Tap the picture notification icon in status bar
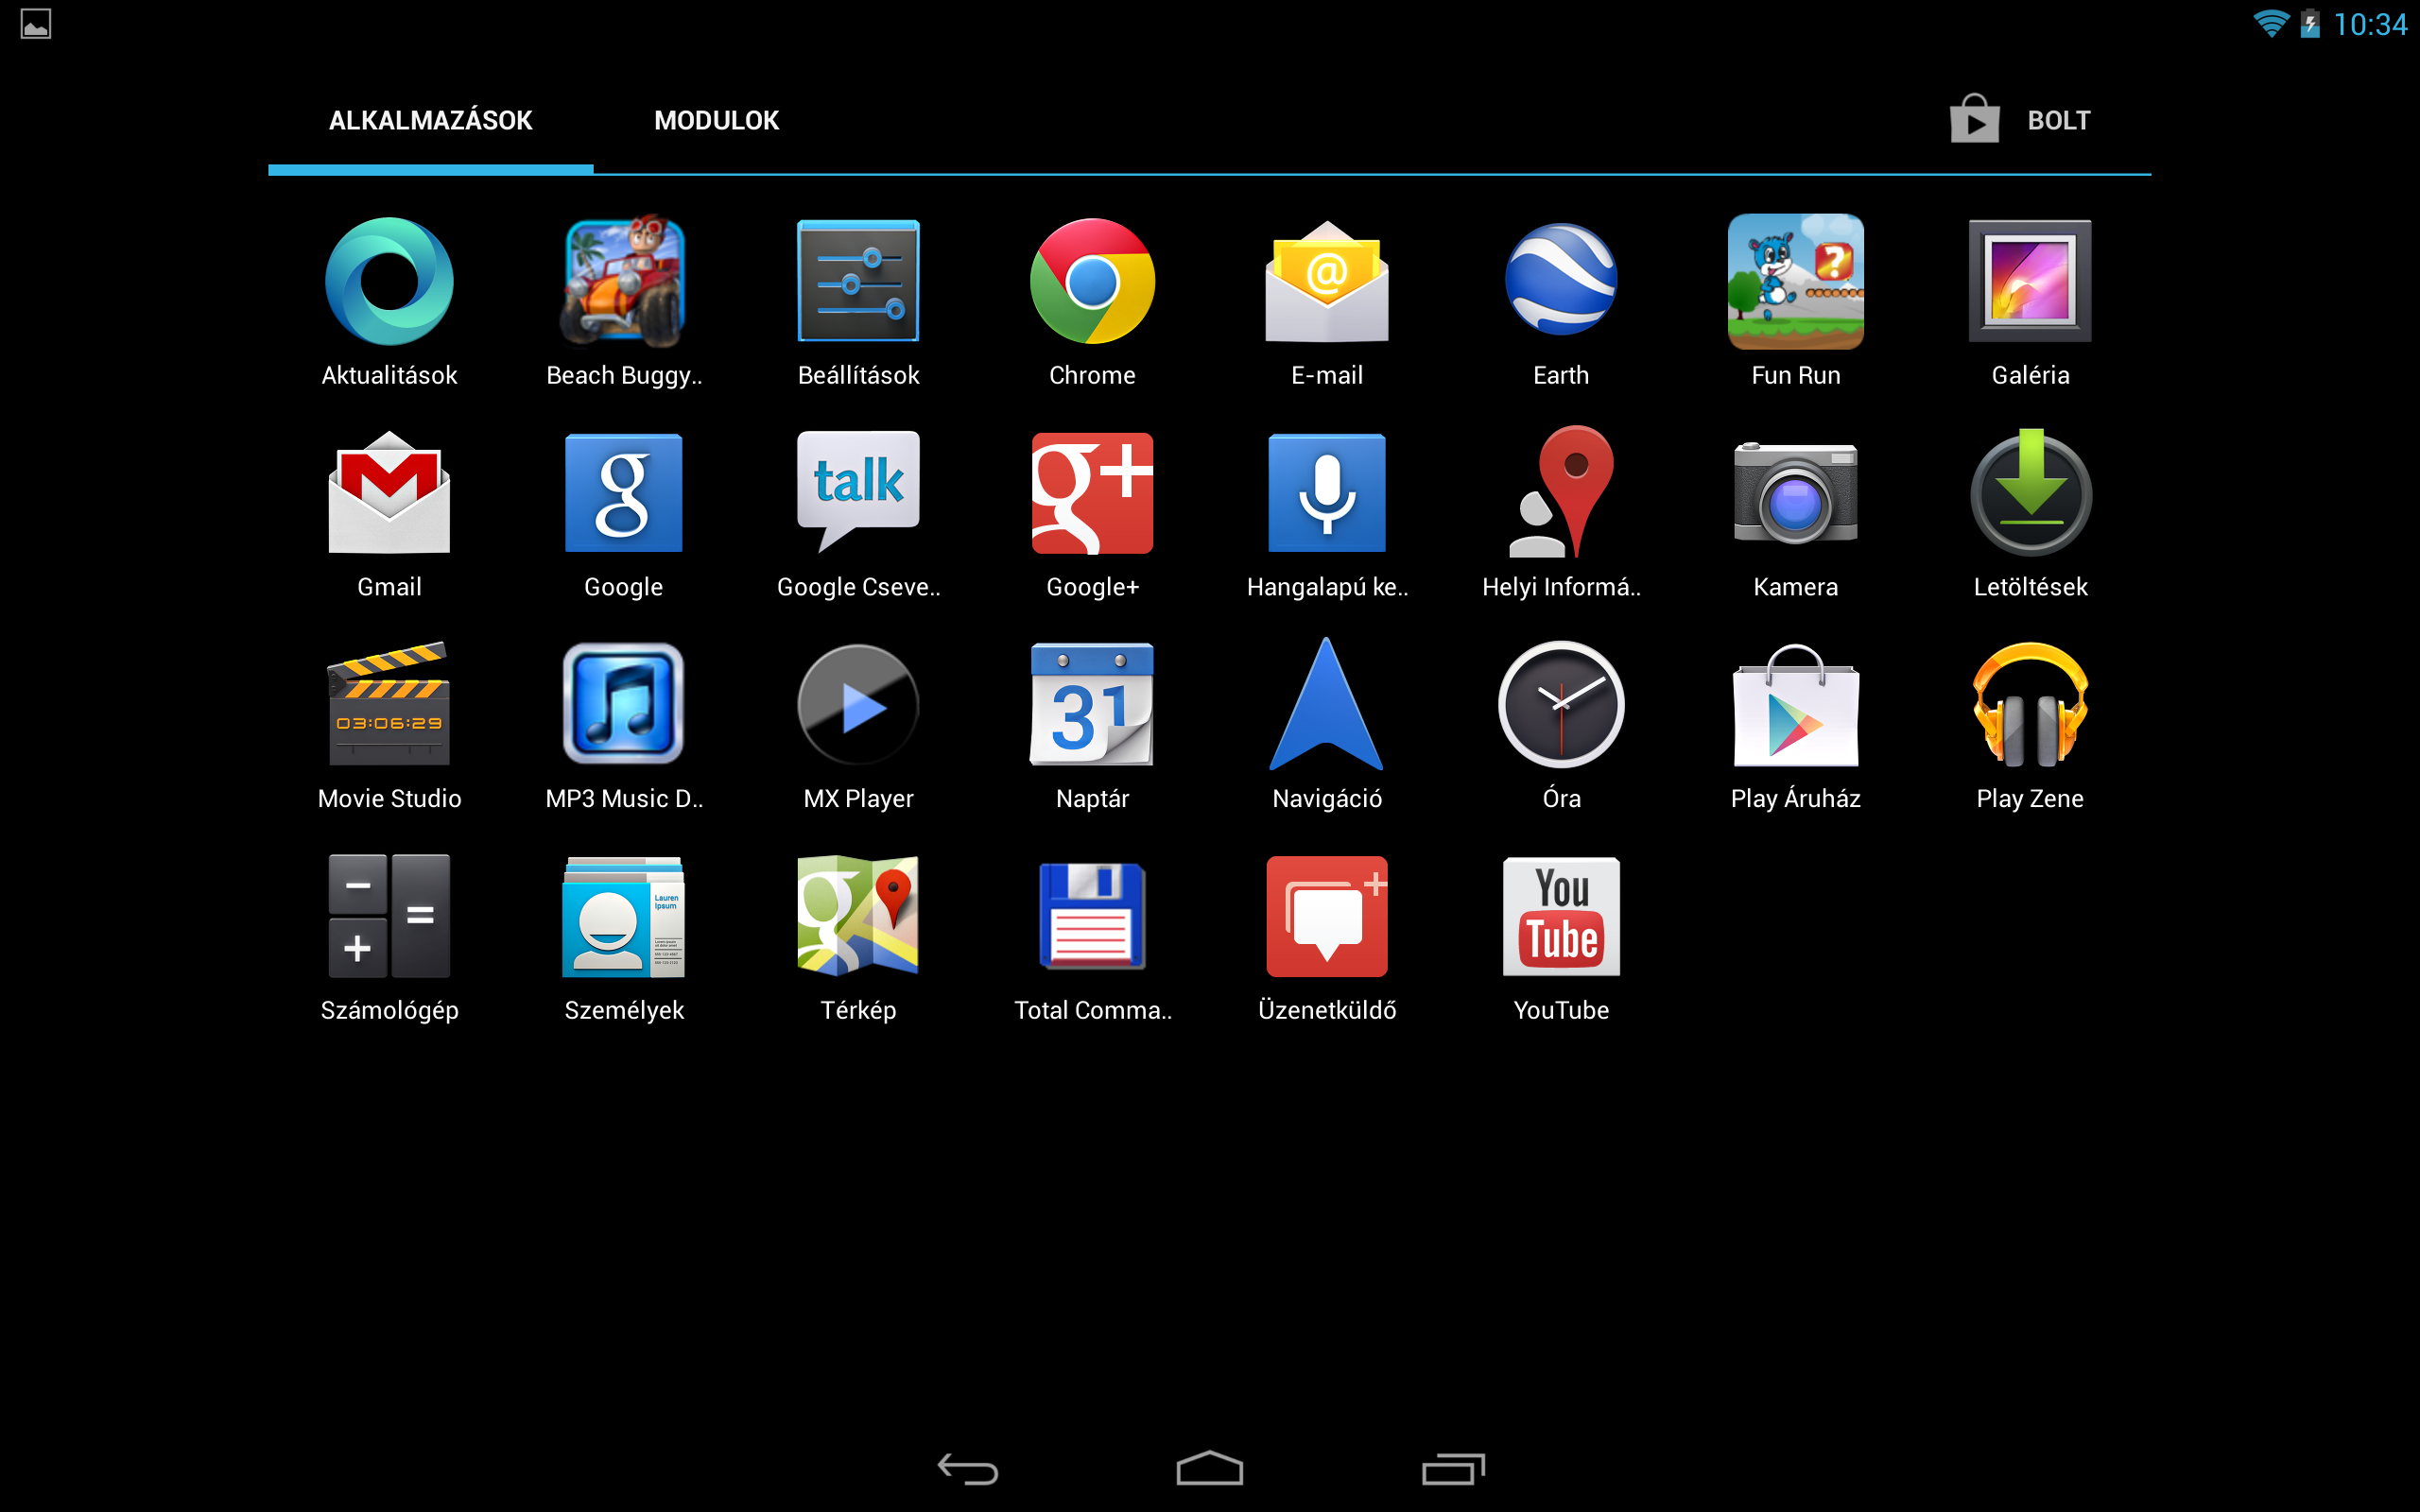Image resolution: width=2420 pixels, height=1512 pixels. point(36,24)
